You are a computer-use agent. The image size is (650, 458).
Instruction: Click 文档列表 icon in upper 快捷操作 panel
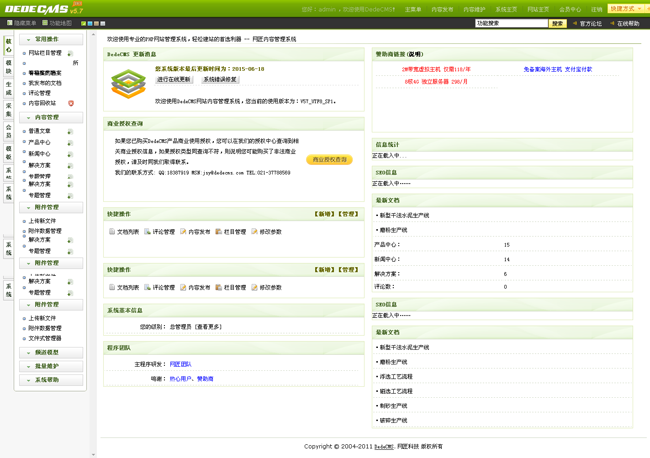tap(112, 231)
